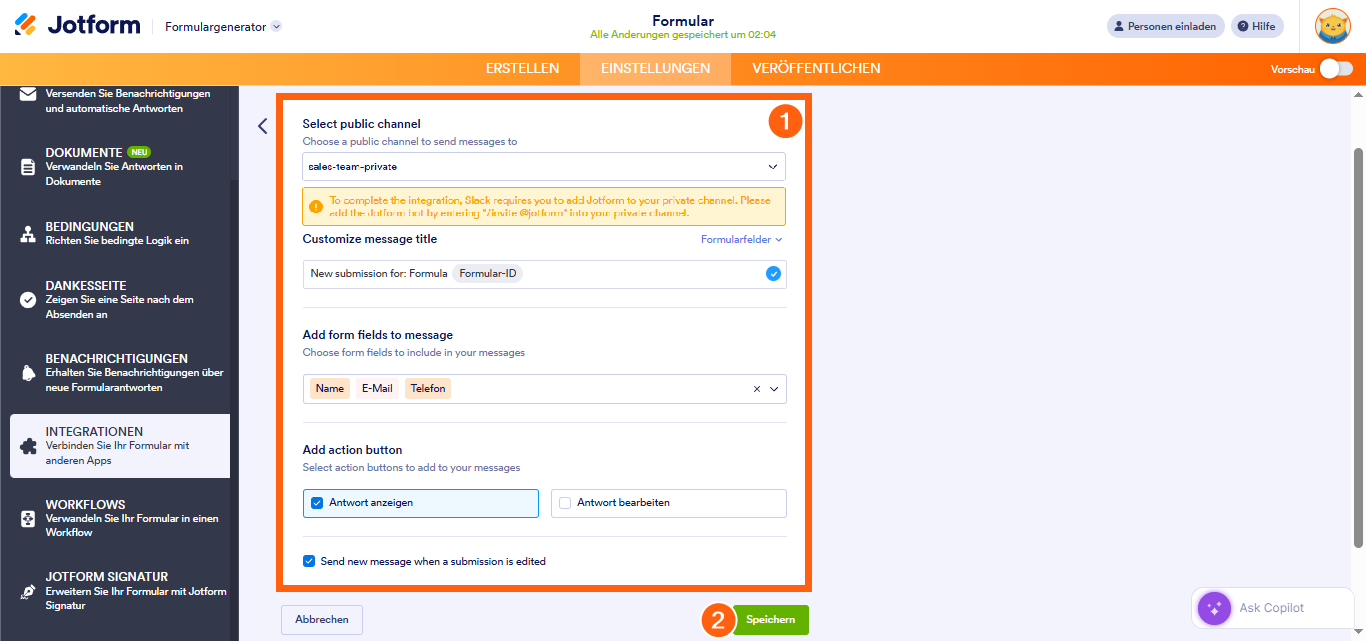
Task: Click the green Speichern button
Action: click(770, 620)
